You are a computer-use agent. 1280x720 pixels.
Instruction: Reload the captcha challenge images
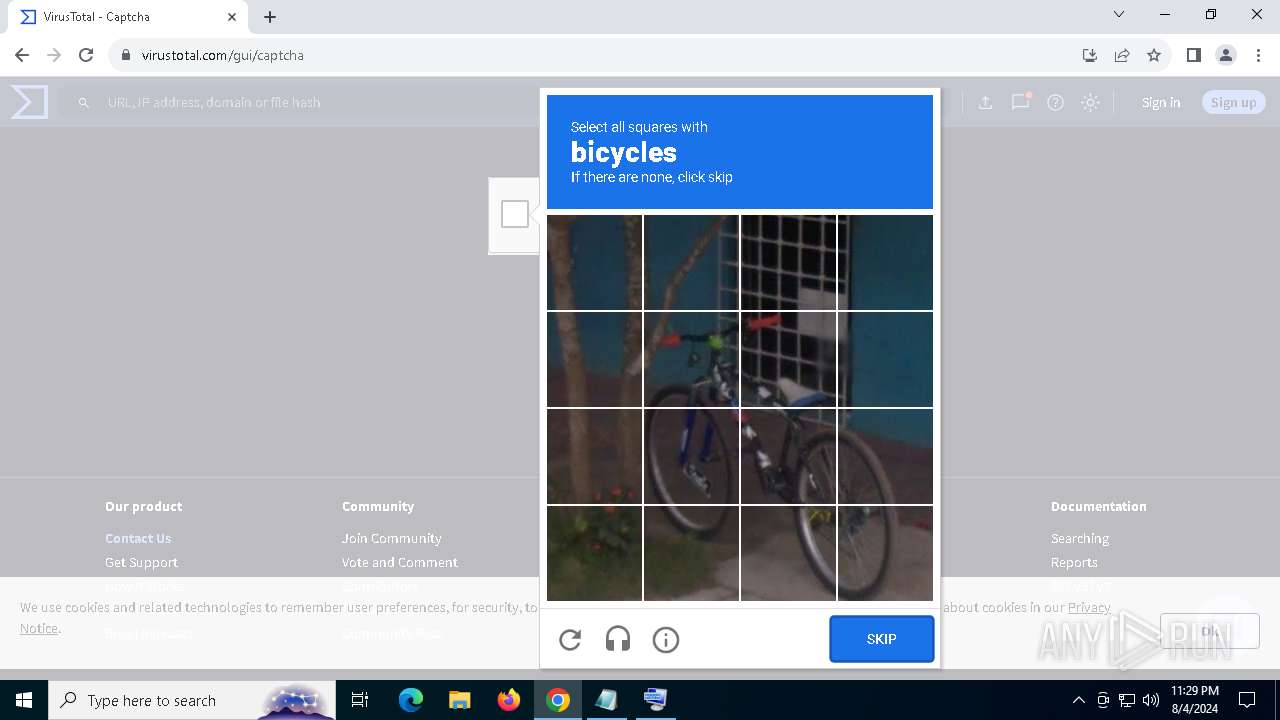570,640
